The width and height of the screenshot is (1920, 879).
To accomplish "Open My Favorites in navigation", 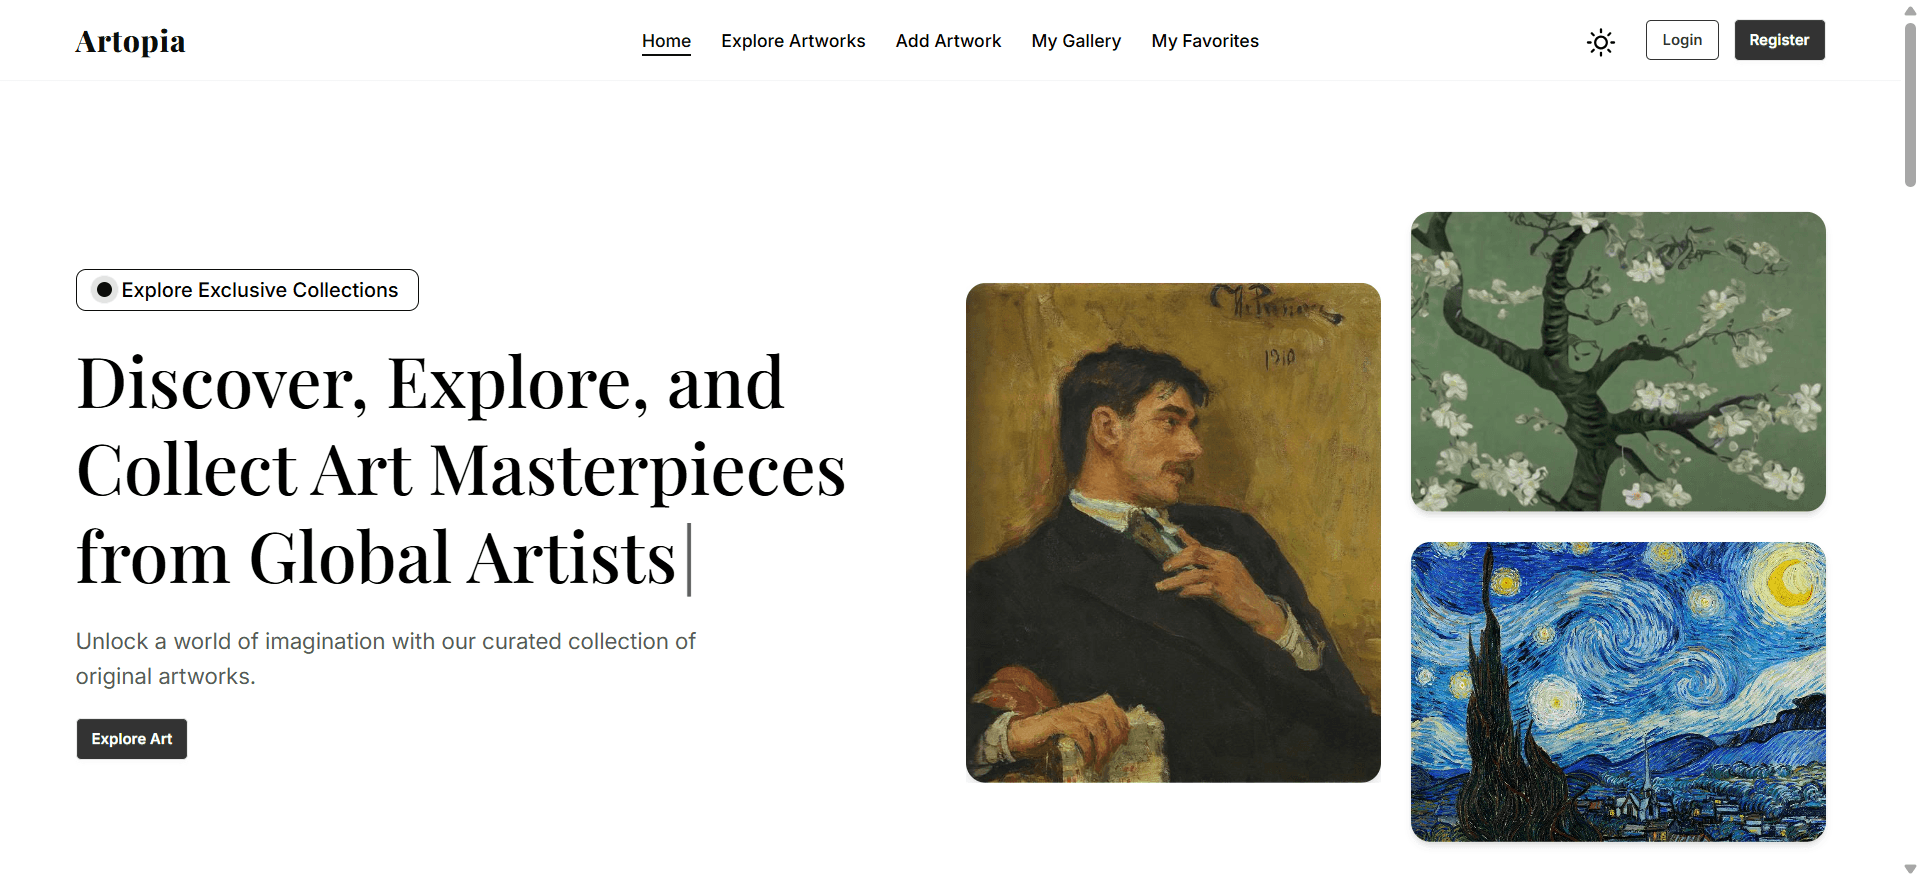I will (1205, 41).
